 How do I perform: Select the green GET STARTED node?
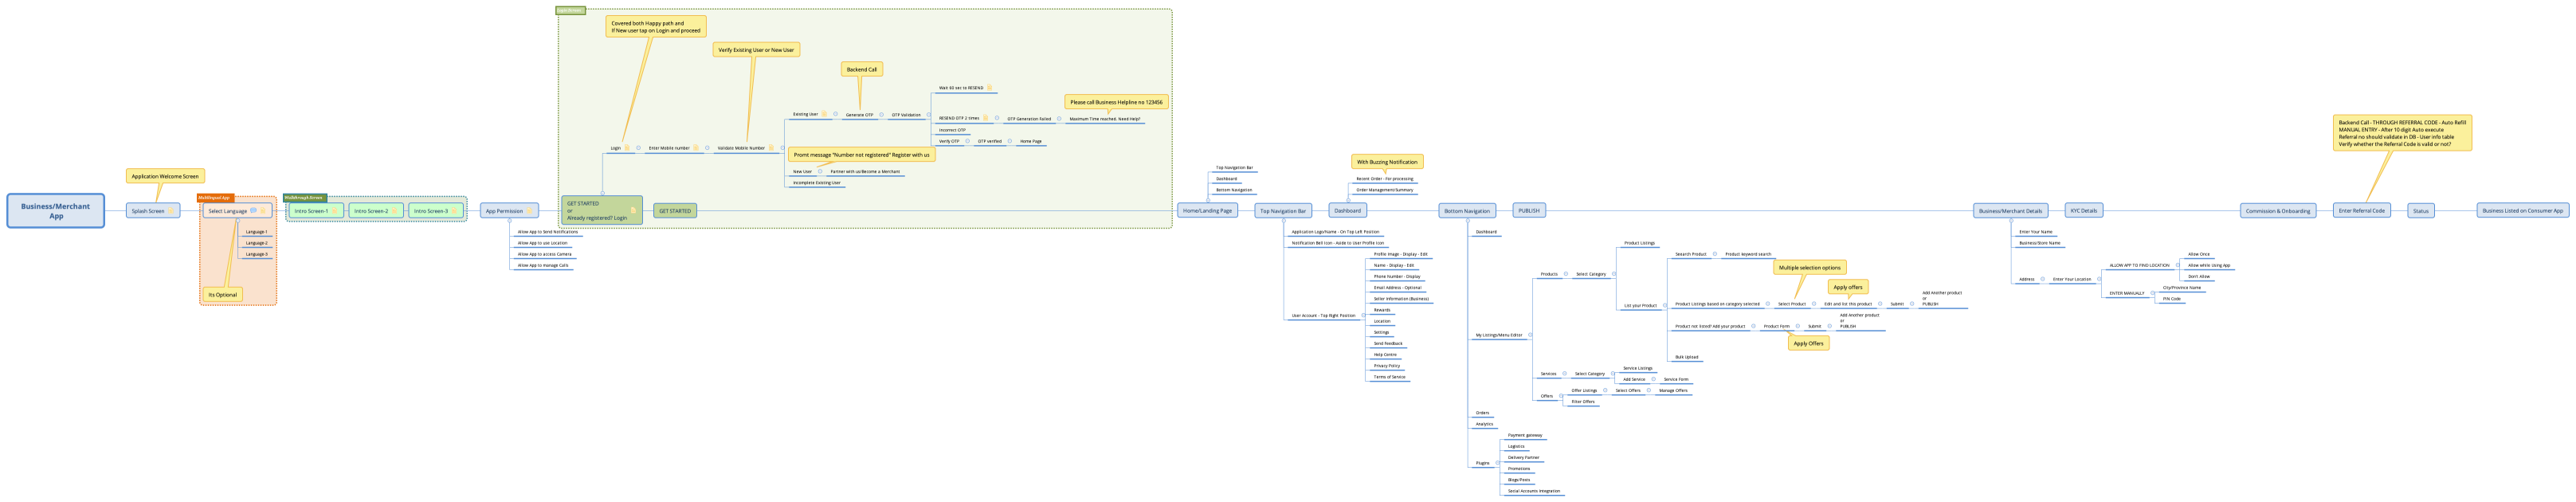pos(675,211)
